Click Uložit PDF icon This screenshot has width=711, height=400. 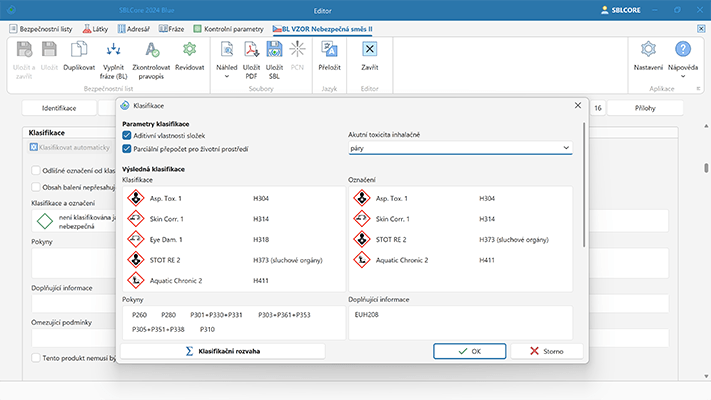tap(252, 50)
